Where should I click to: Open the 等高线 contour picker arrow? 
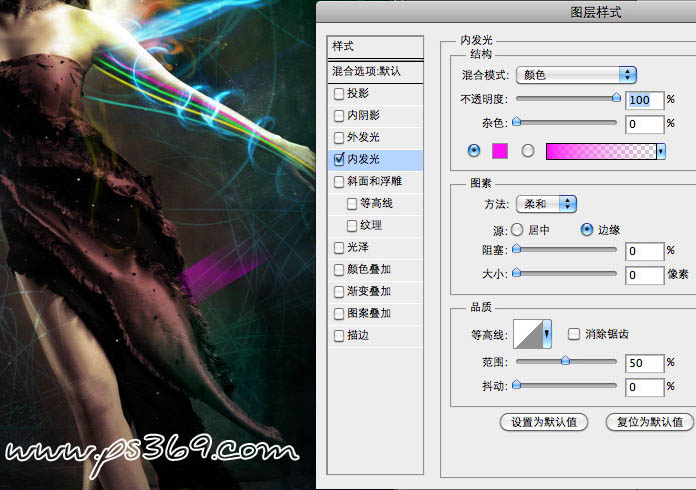547,334
